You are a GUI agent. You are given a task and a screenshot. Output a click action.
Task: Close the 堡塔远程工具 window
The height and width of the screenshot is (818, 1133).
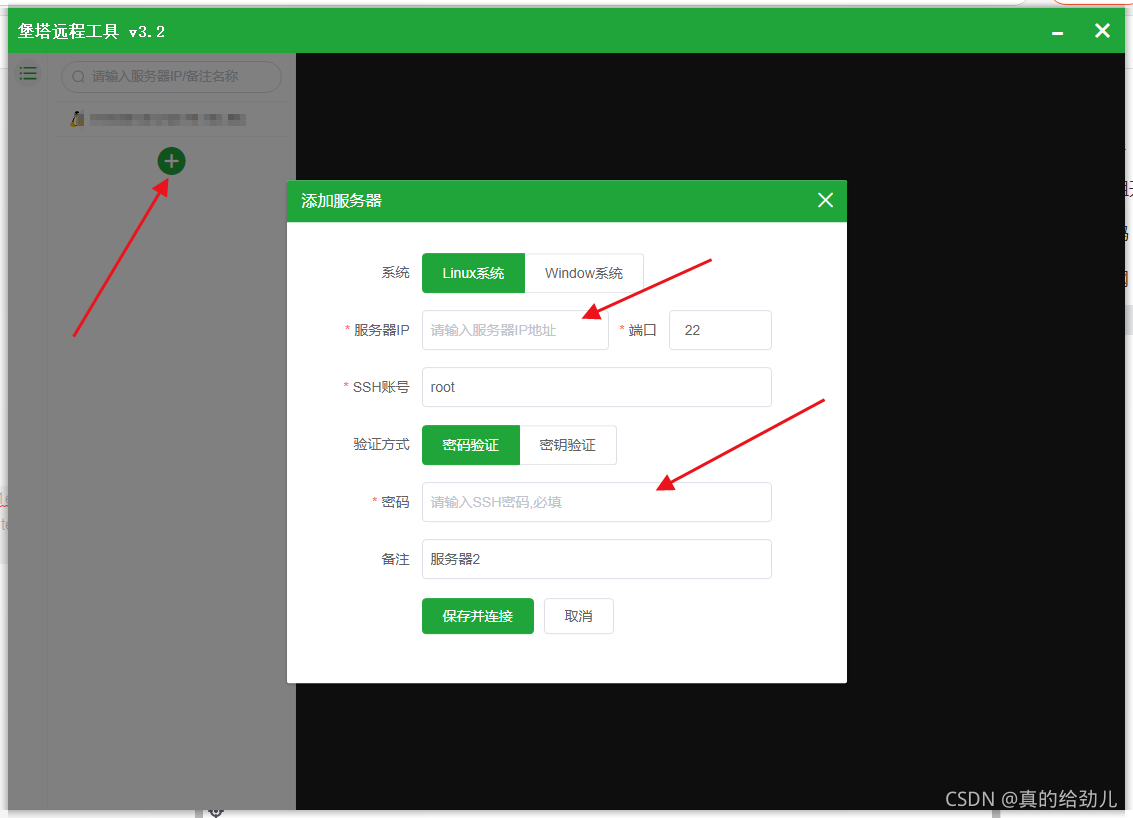click(x=1102, y=30)
